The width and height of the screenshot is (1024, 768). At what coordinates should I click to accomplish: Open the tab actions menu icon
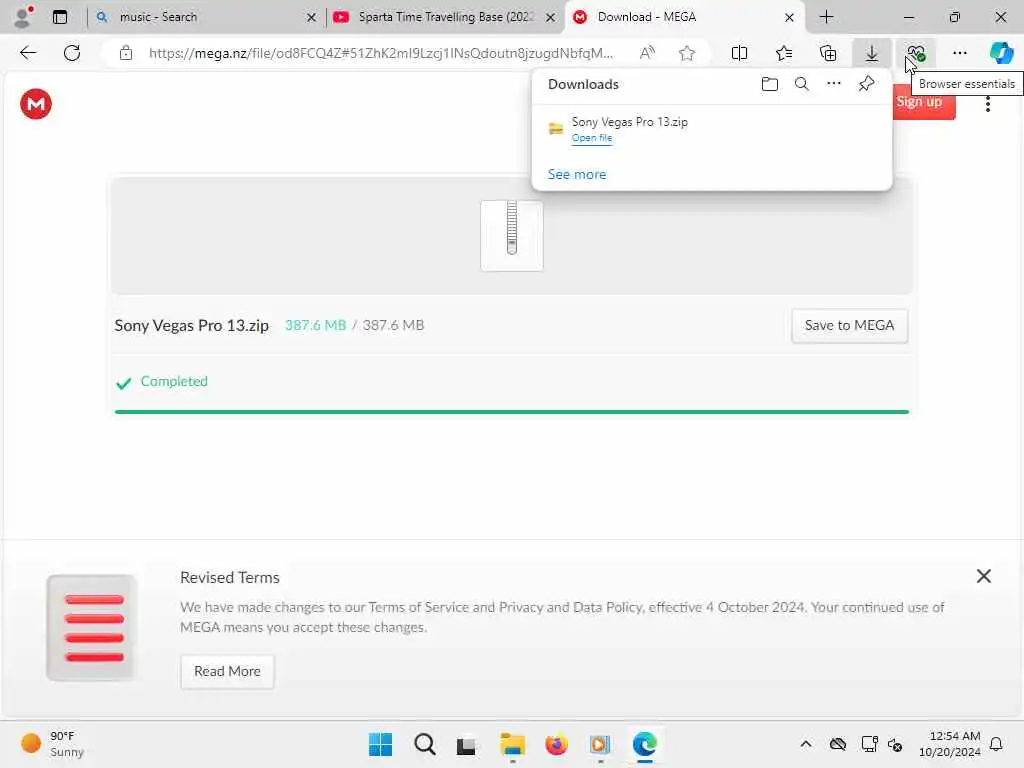[59, 17]
